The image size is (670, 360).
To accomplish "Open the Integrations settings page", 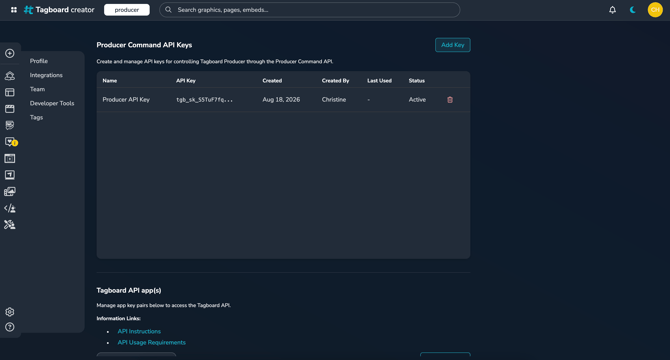I will [46, 75].
